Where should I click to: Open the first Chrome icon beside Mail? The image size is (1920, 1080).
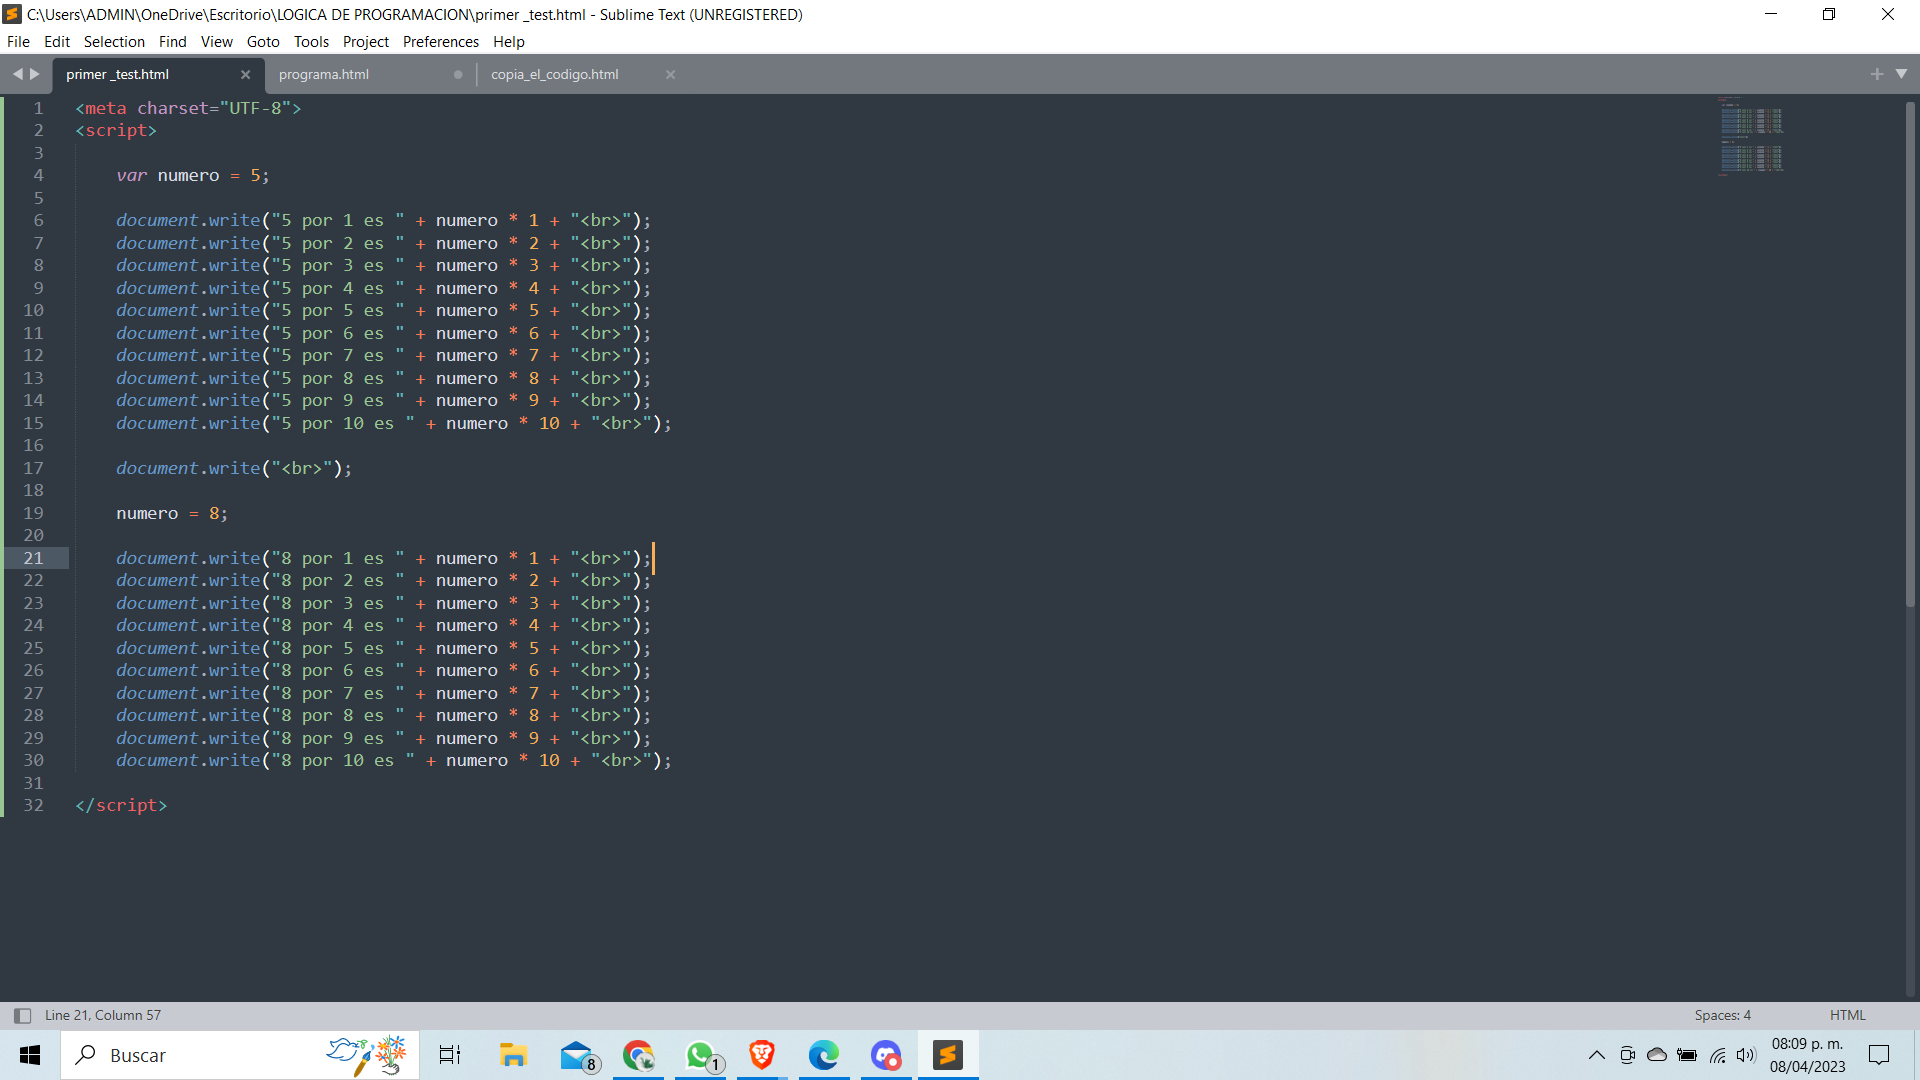click(x=638, y=1056)
